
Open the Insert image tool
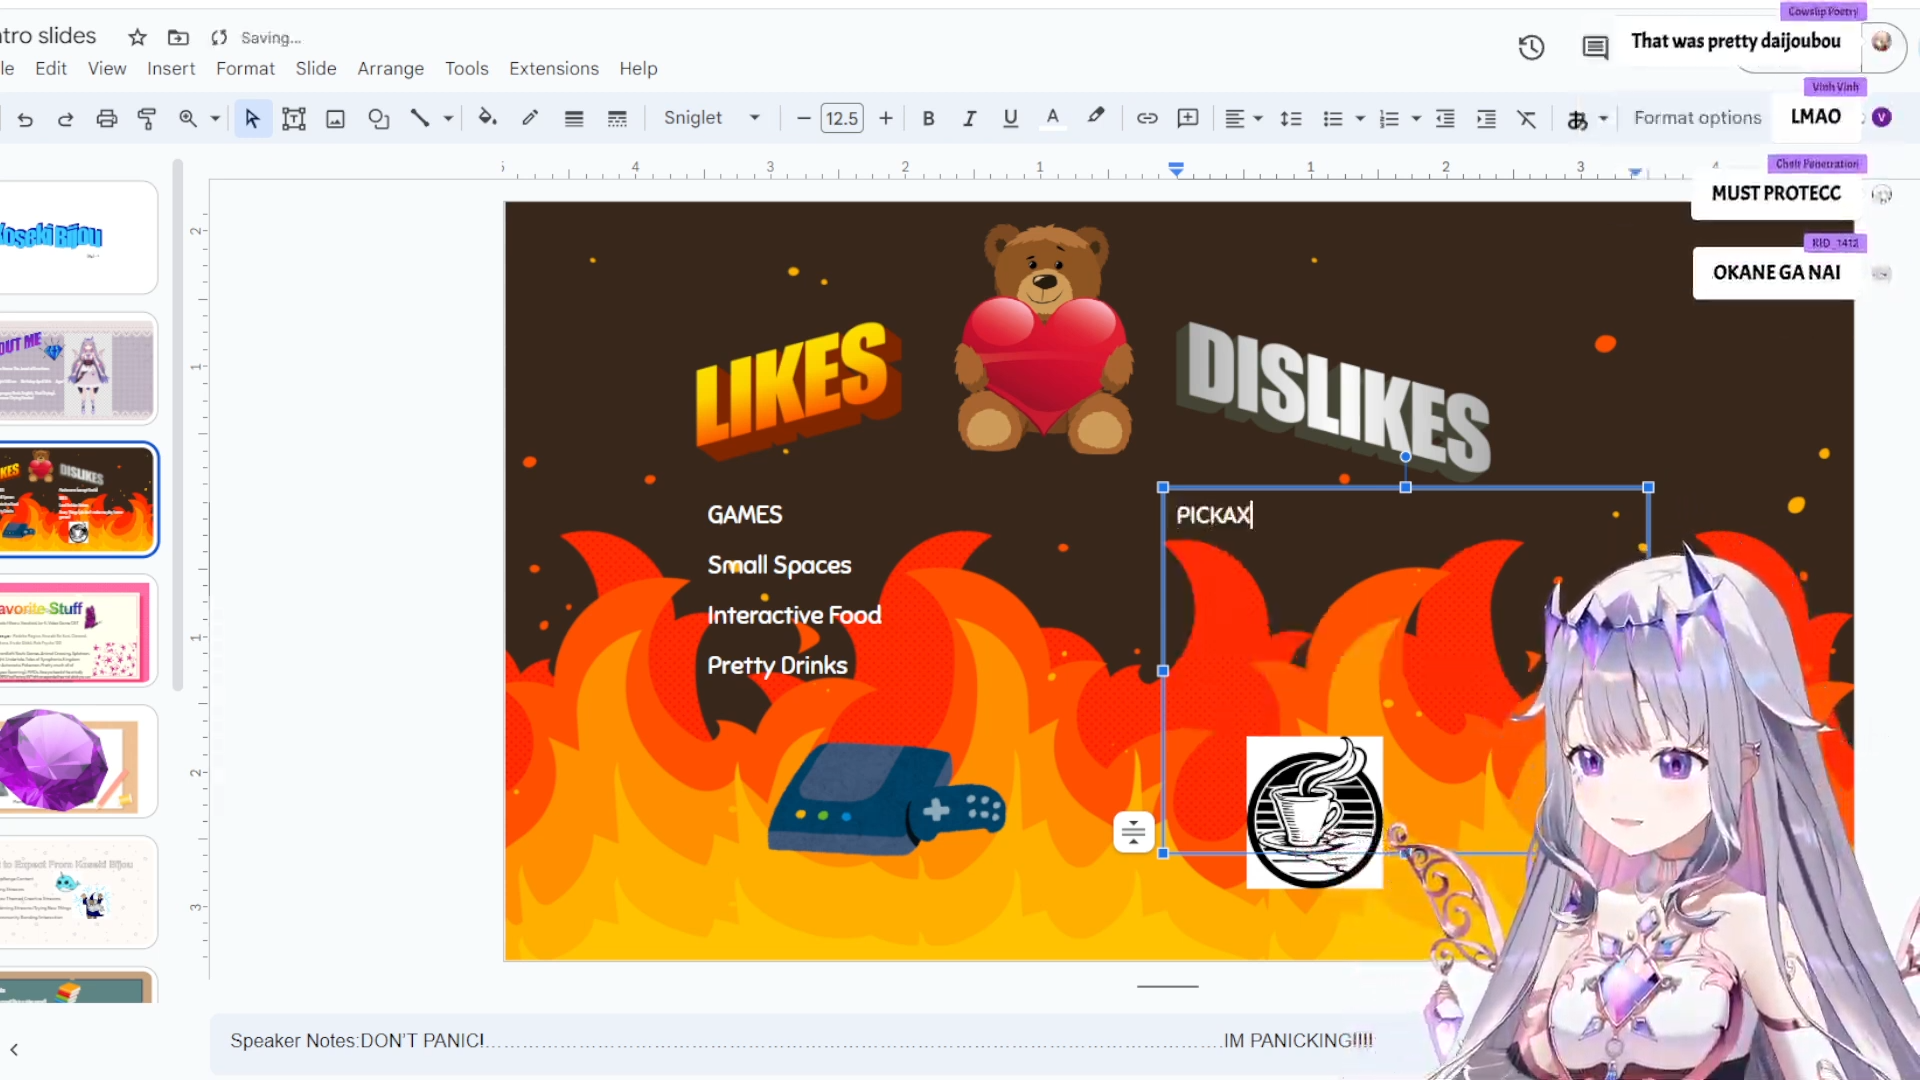point(335,118)
